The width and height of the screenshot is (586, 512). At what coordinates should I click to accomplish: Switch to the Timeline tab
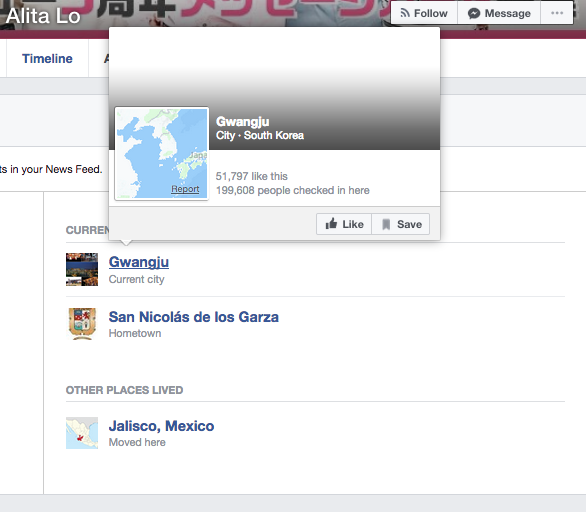47,59
